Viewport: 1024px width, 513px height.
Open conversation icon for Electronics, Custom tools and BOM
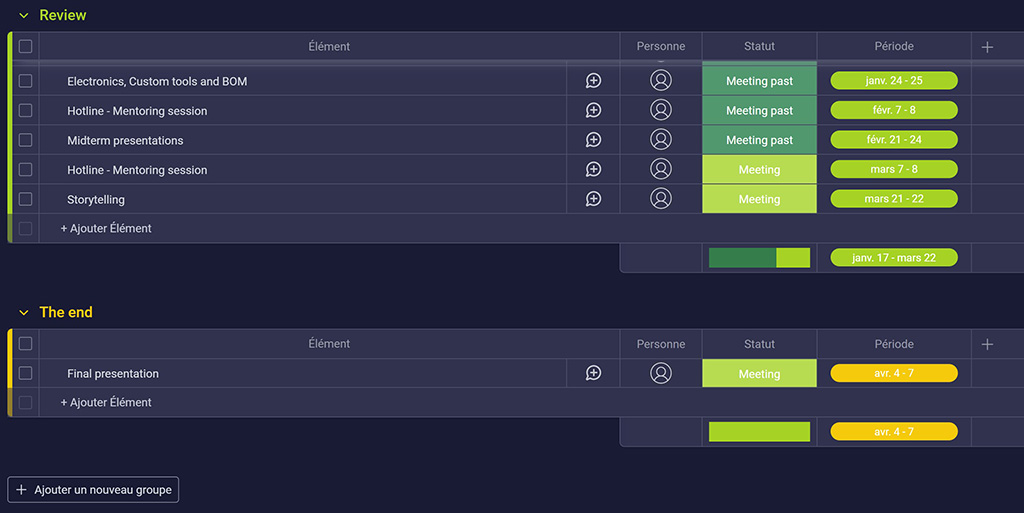(x=593, y=81)
